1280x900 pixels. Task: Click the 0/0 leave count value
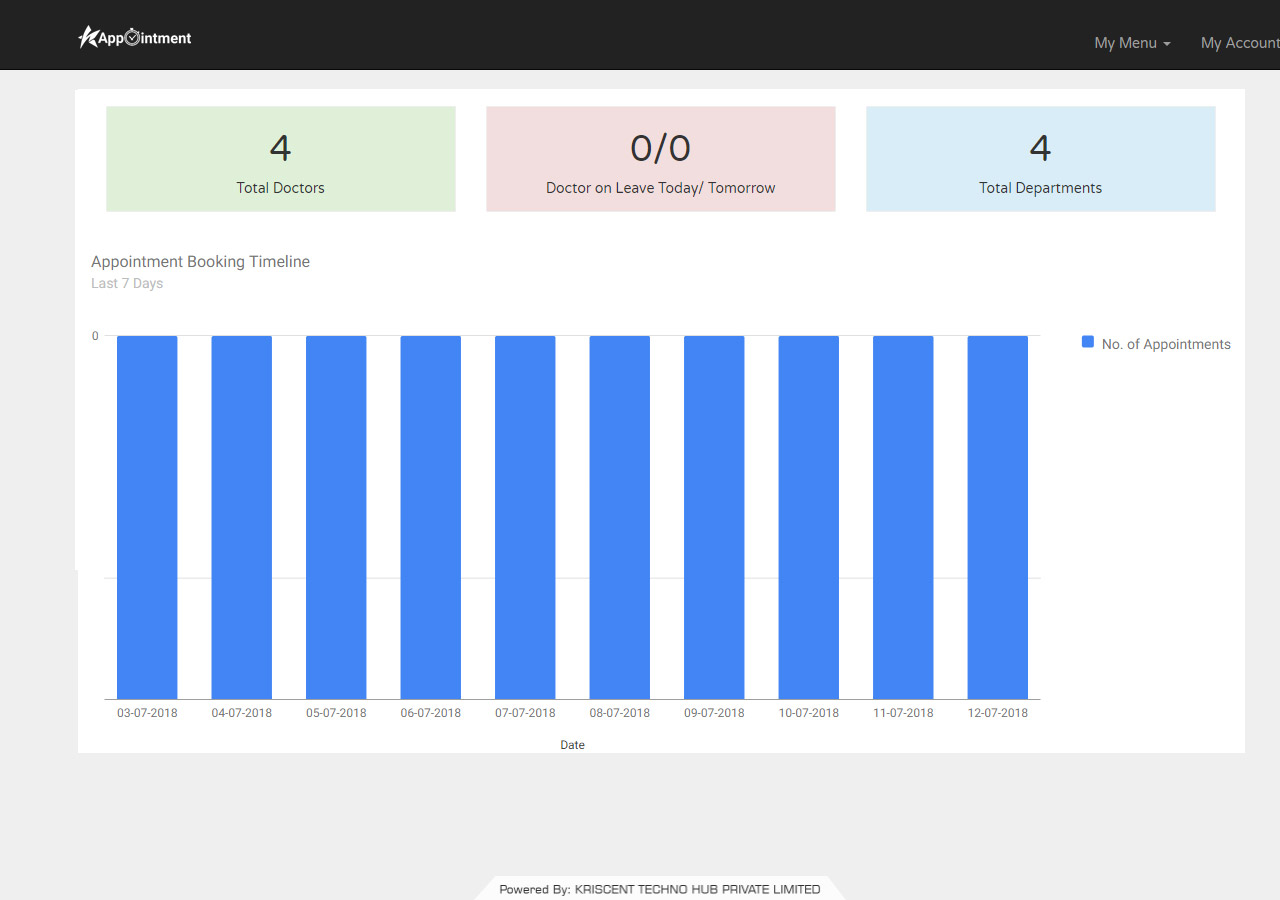(661, 148)
